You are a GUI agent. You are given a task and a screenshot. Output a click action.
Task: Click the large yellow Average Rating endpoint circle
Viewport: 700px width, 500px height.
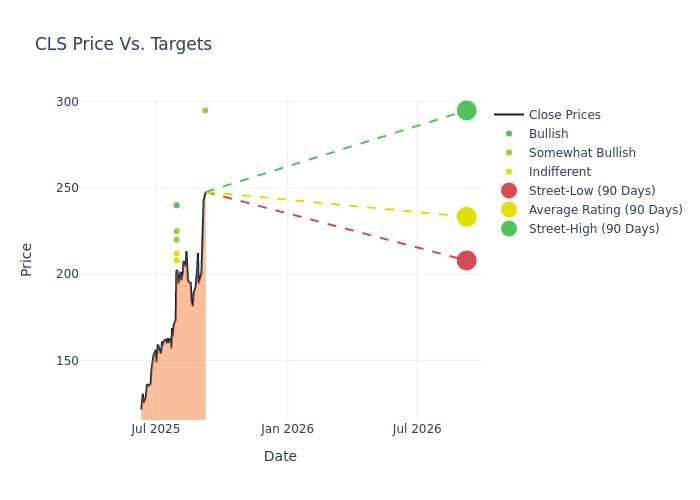(467, 217)
